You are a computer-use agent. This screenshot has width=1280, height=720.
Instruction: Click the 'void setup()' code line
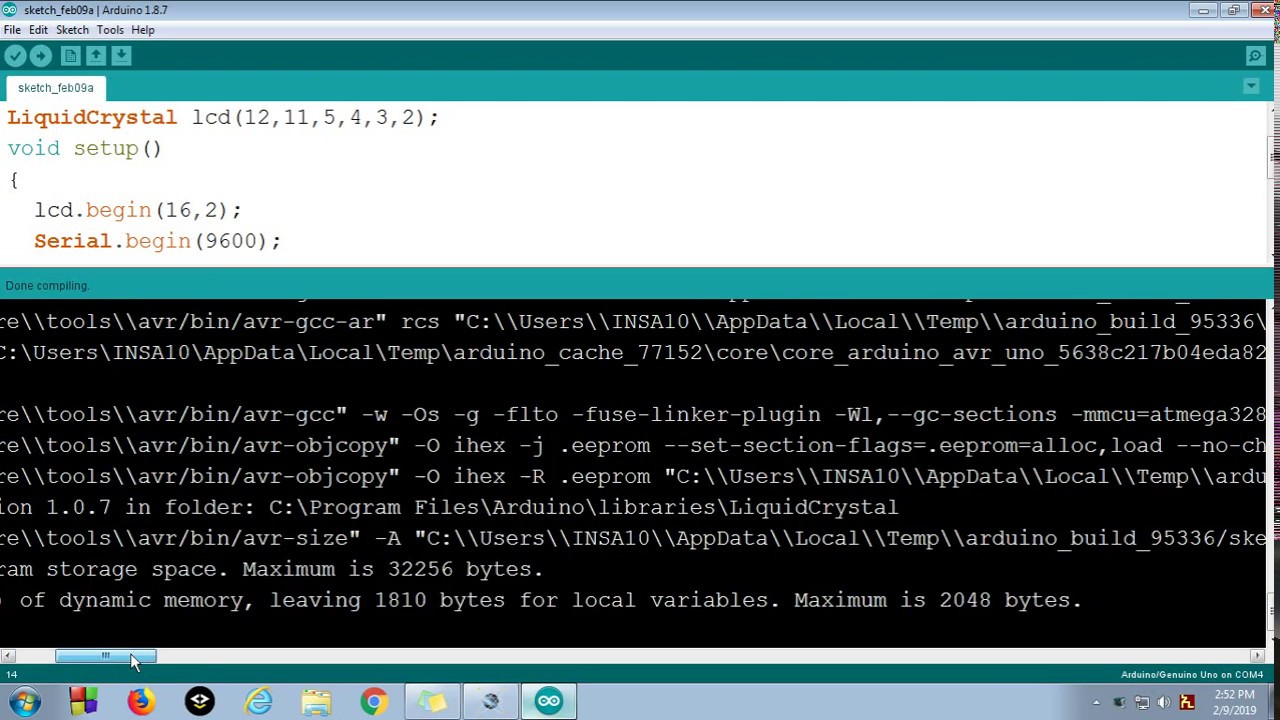pos(84,149)
